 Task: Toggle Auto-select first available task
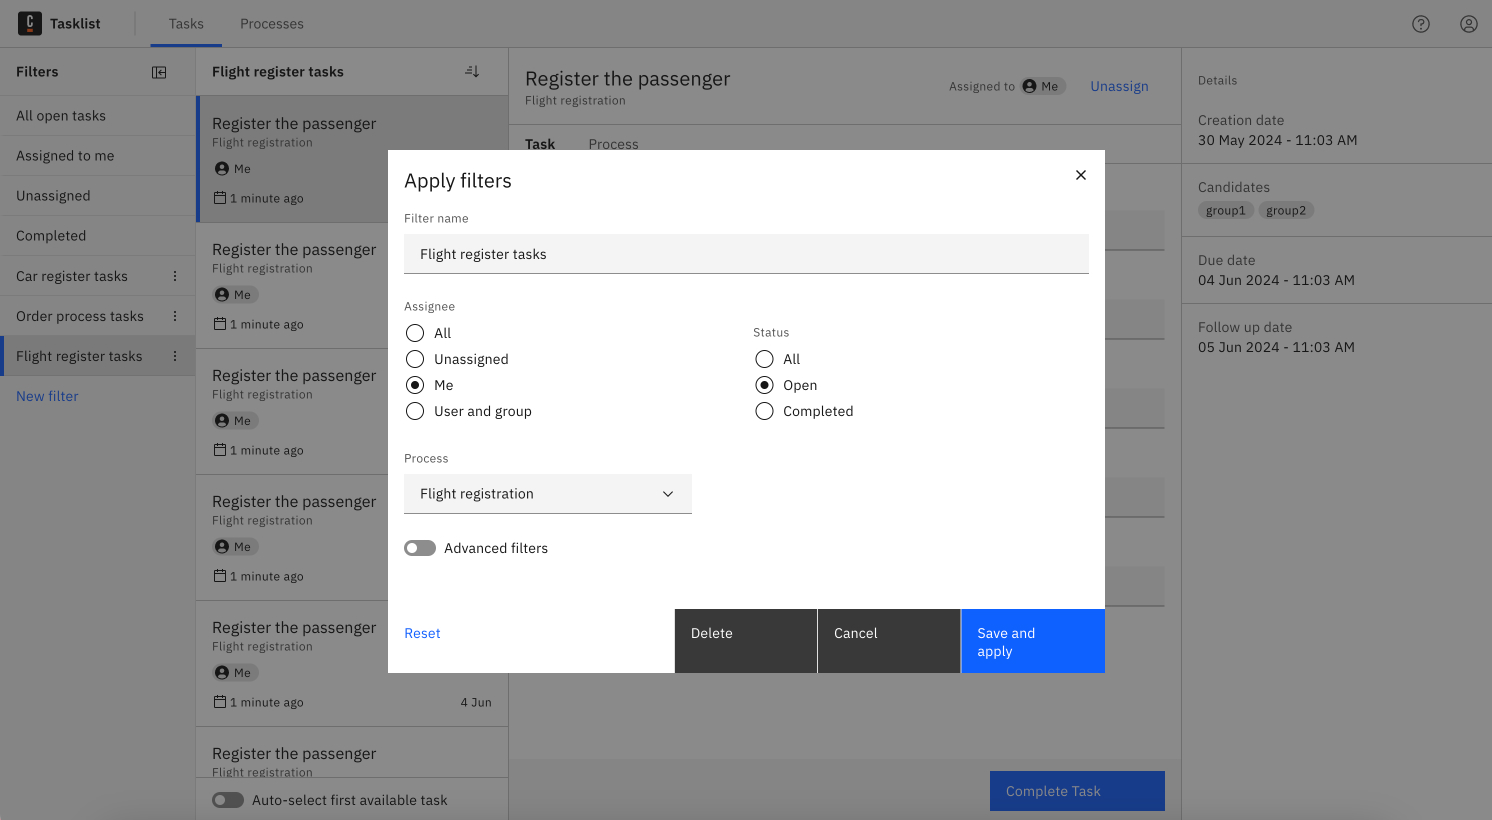(x=228, y=800)
